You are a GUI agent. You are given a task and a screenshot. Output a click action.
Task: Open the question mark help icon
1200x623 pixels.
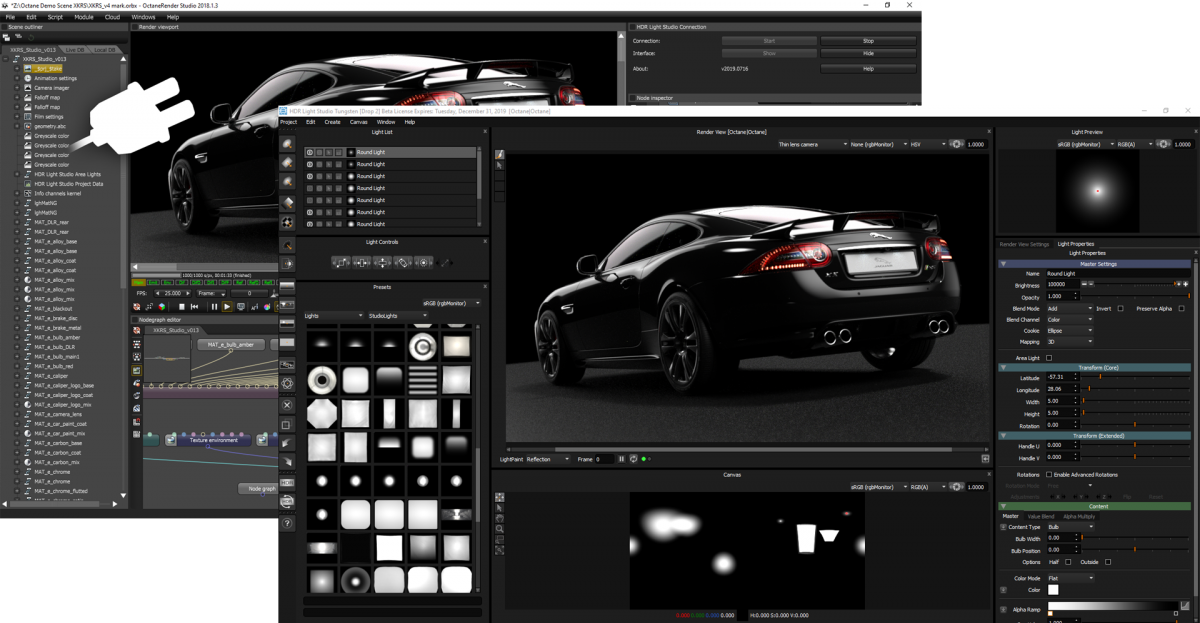pos(288,523)
